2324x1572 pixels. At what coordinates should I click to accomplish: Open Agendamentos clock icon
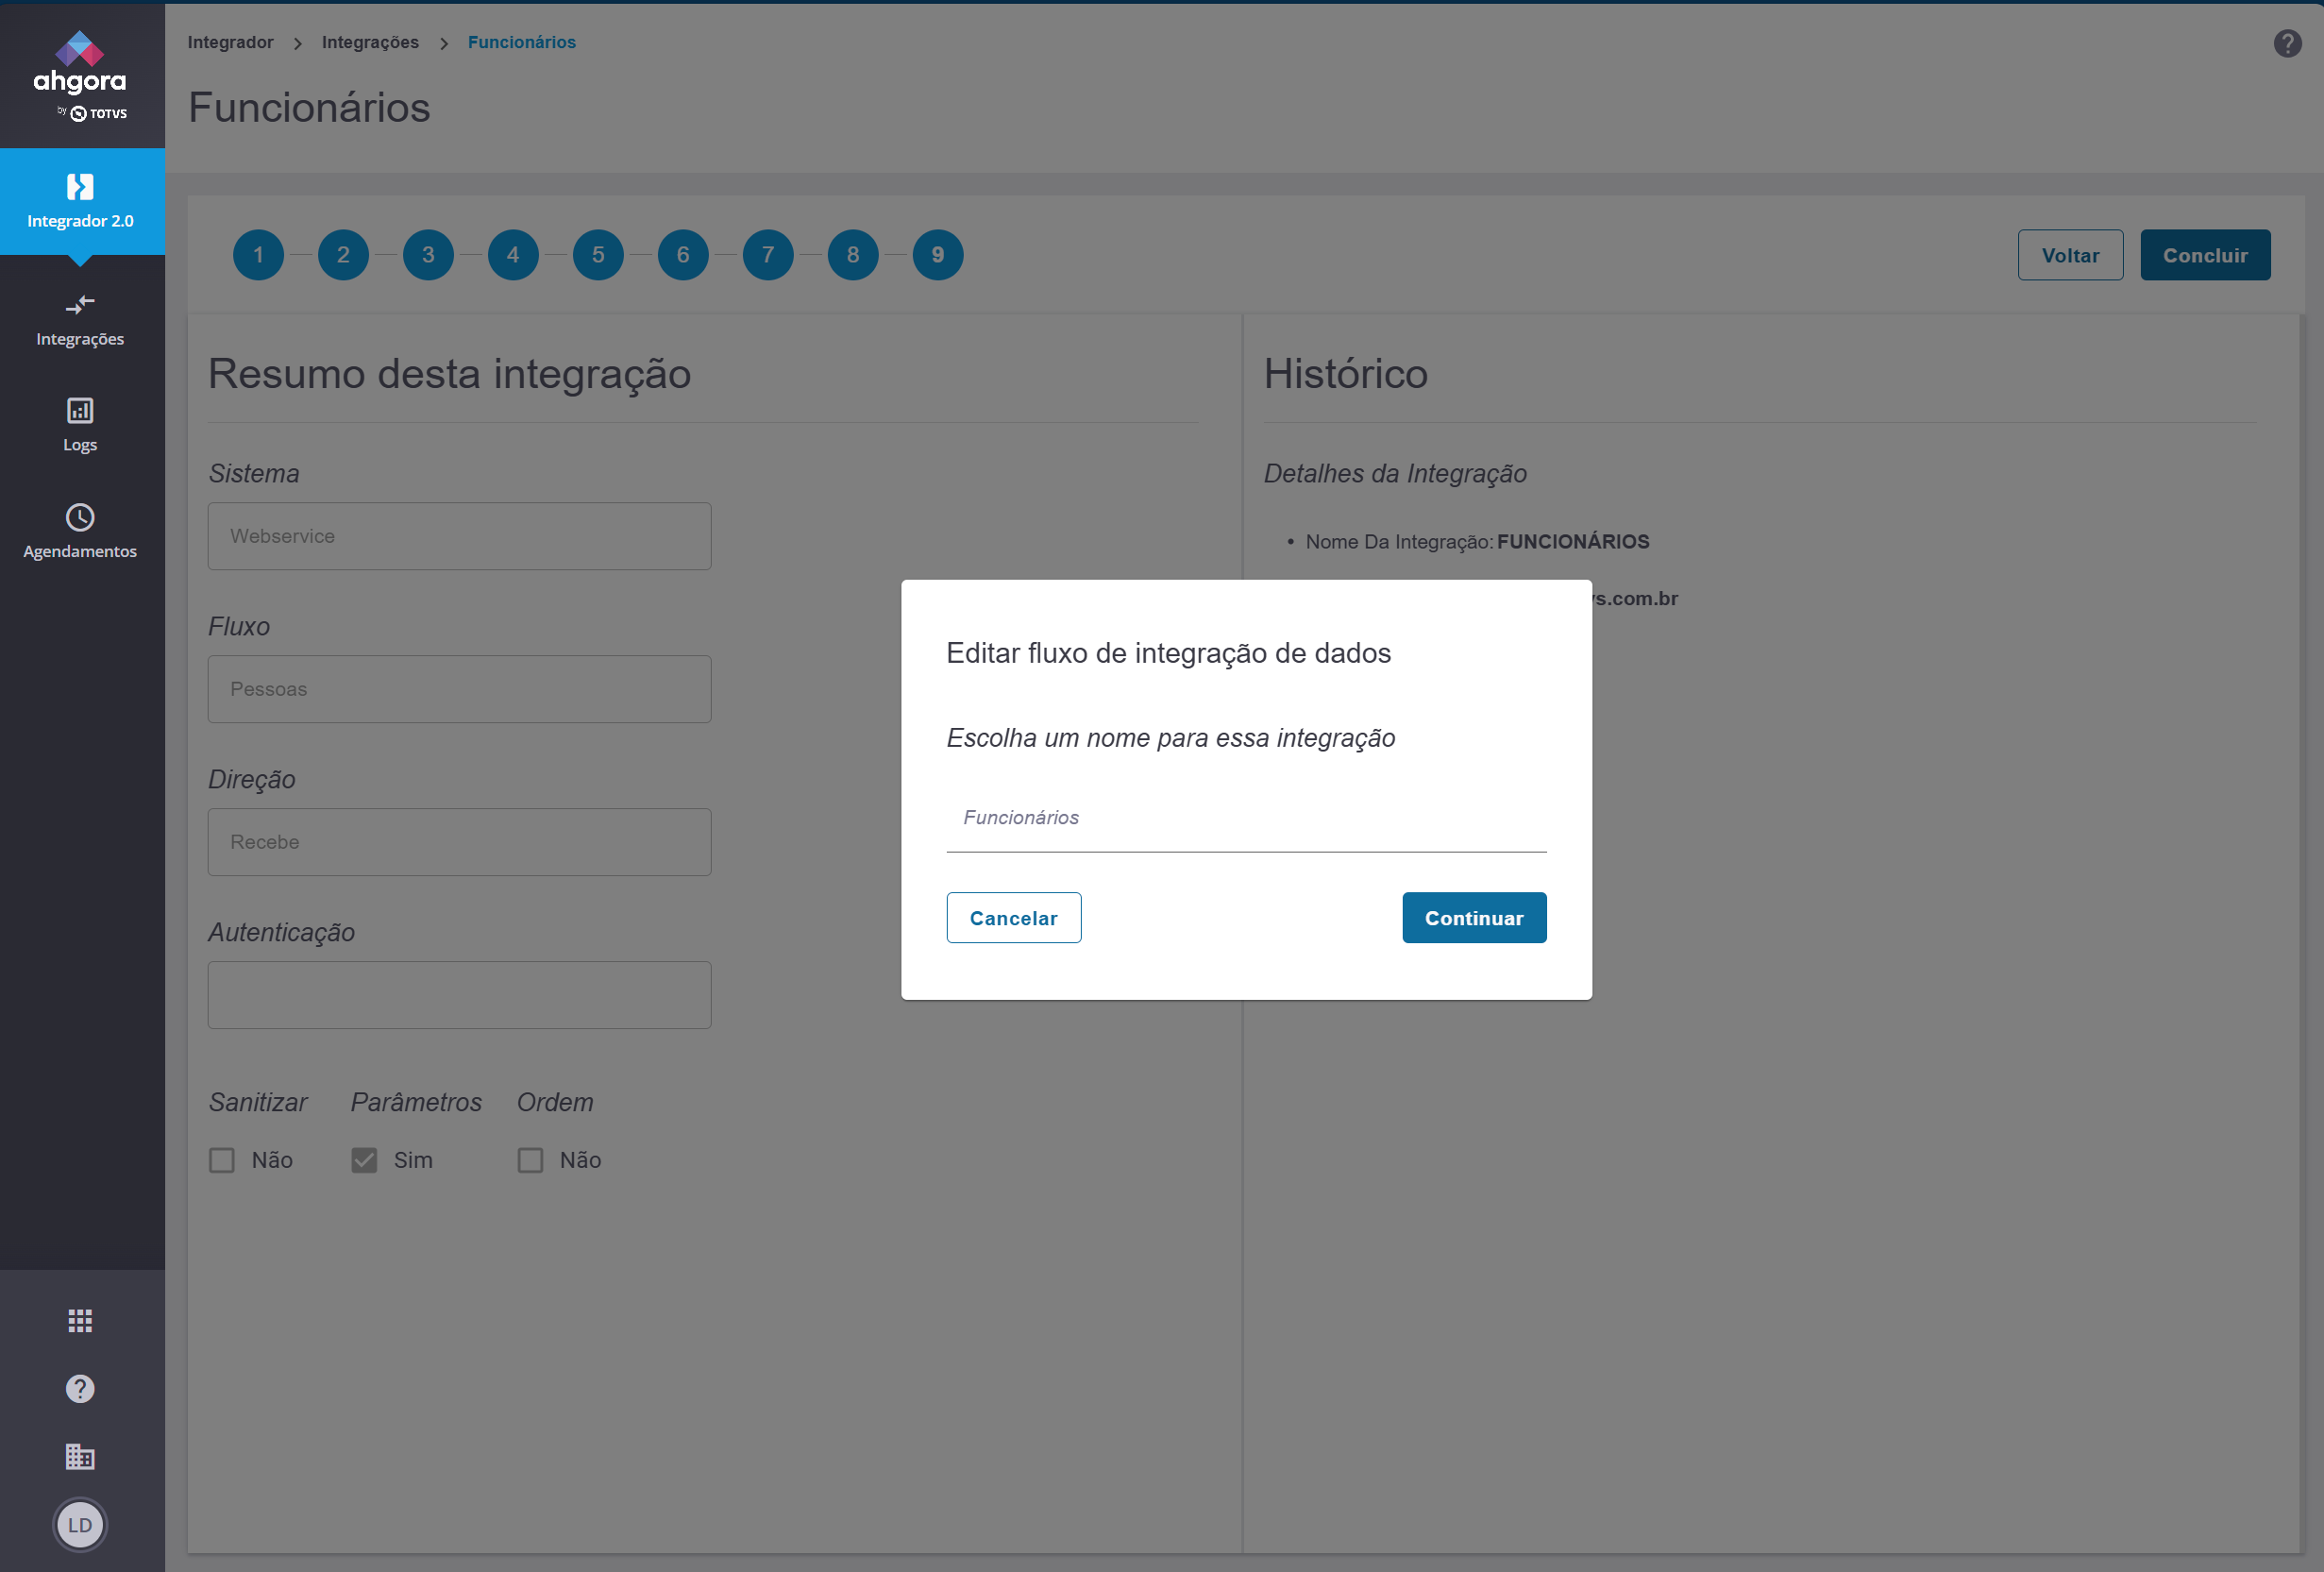pyautogui.click(x=80, y=517)
